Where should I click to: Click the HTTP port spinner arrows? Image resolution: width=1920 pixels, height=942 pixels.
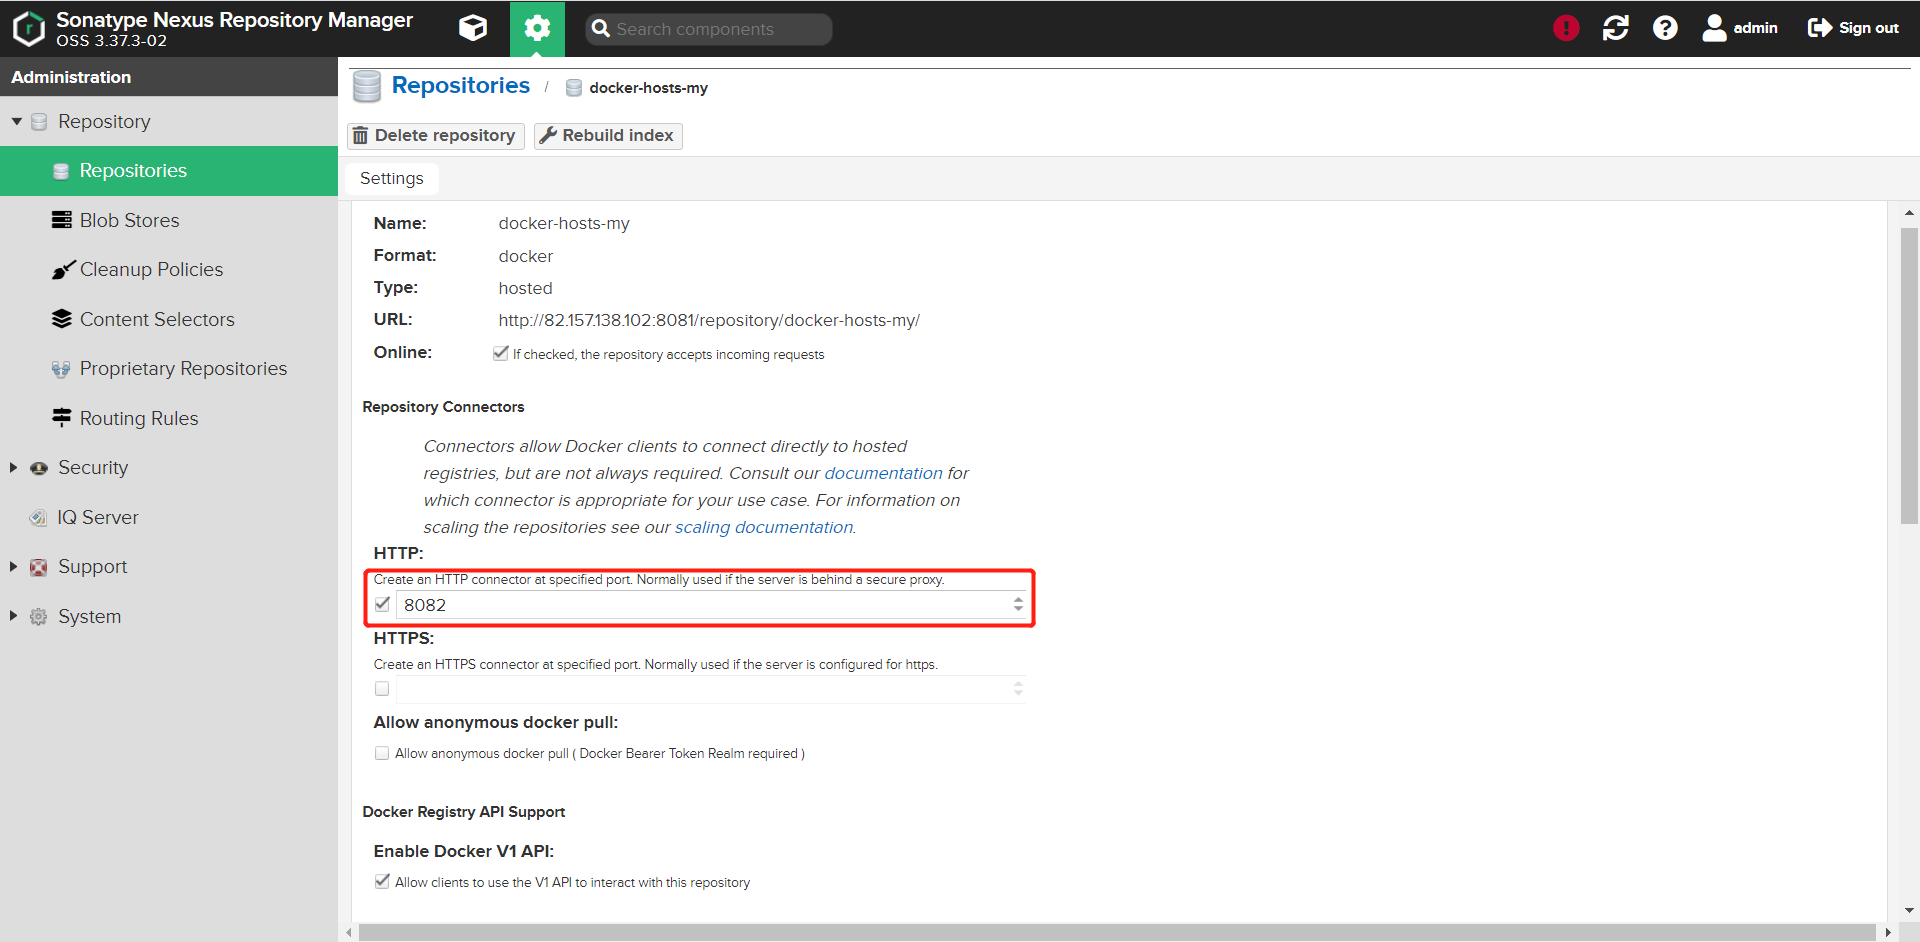[1018, 604]
